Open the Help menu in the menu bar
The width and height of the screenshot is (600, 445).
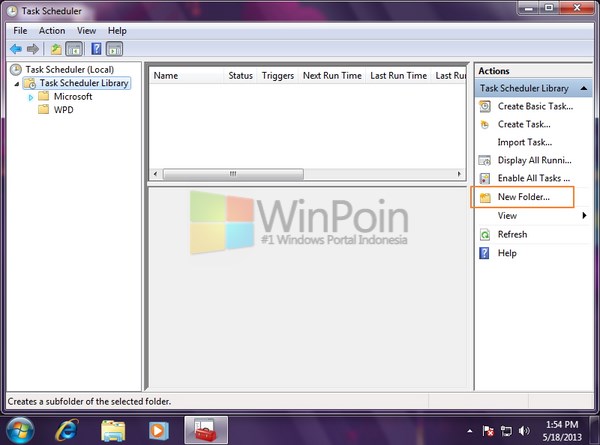[x=117, y=31]
